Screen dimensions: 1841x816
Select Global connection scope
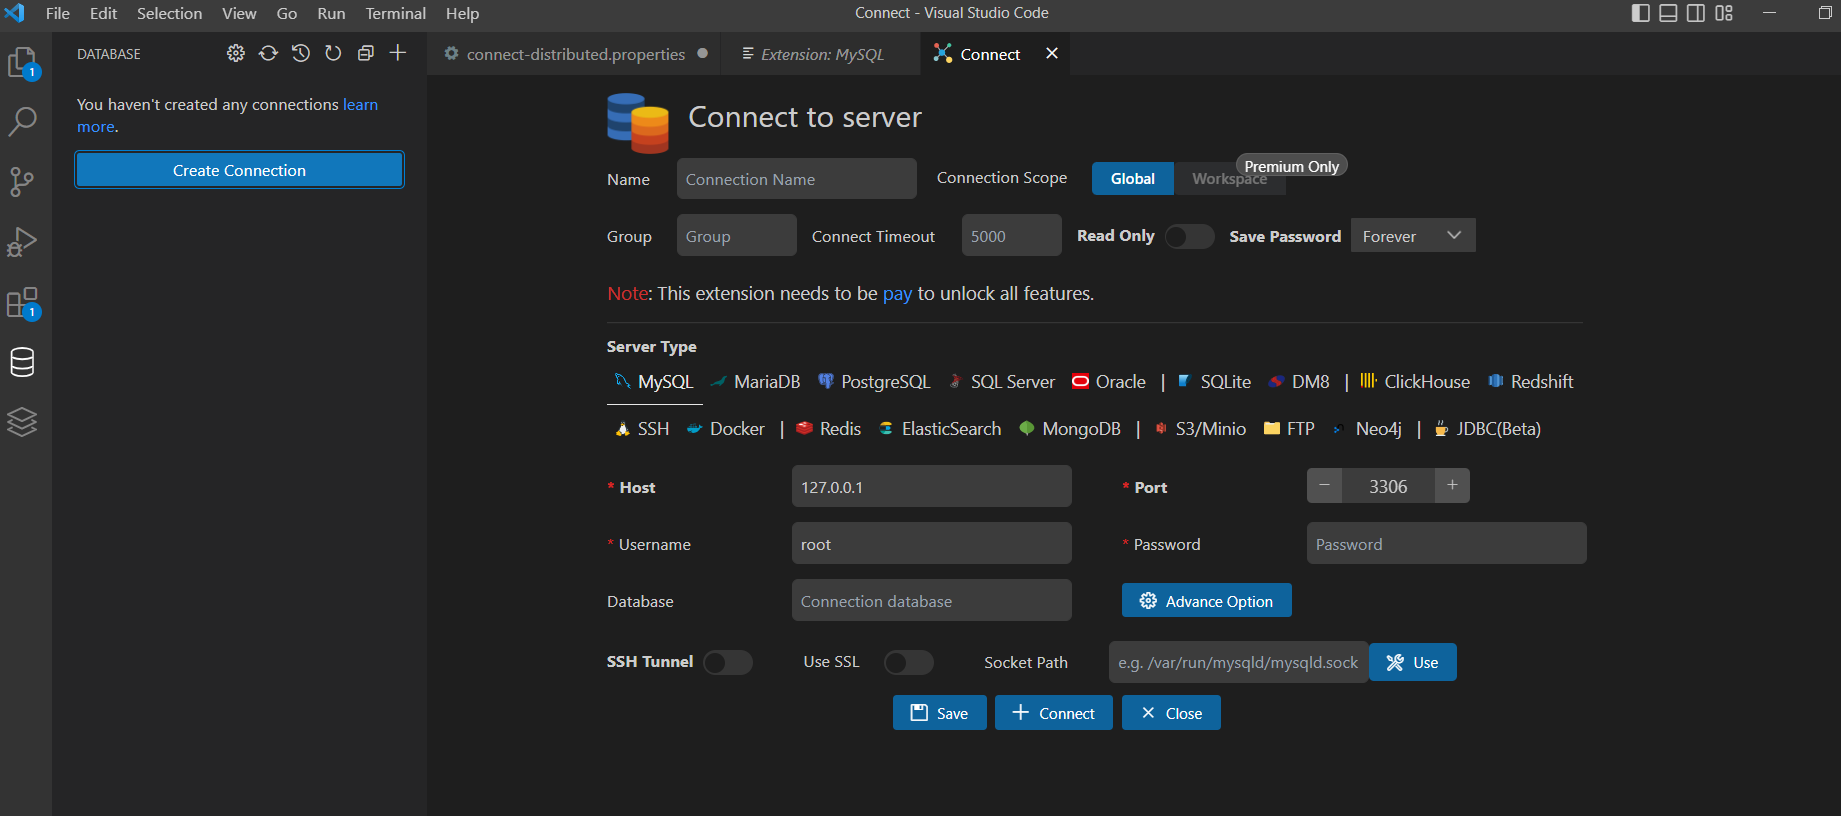(1133, 178)
